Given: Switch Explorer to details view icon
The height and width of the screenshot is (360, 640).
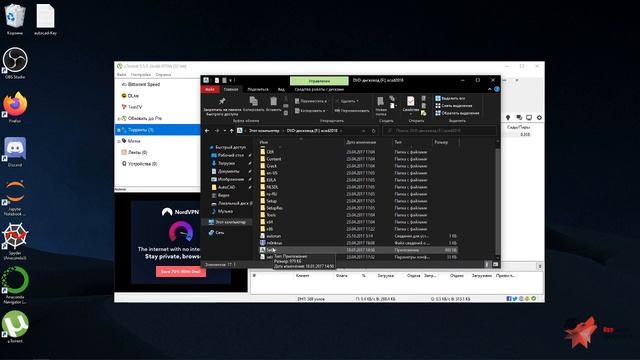Looking at the screenshot, I should coord(487,264).
